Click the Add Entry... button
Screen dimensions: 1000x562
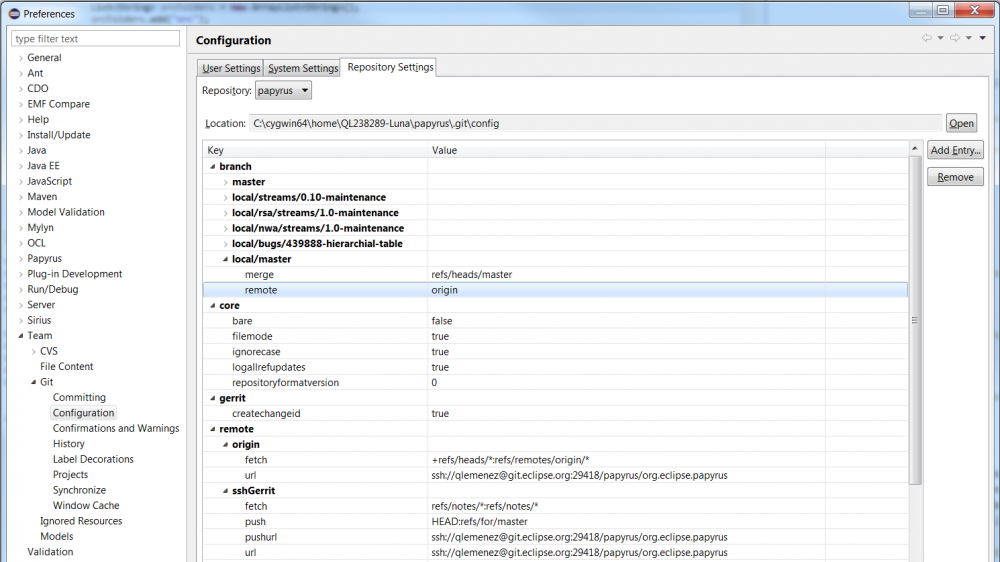point(955,150)
